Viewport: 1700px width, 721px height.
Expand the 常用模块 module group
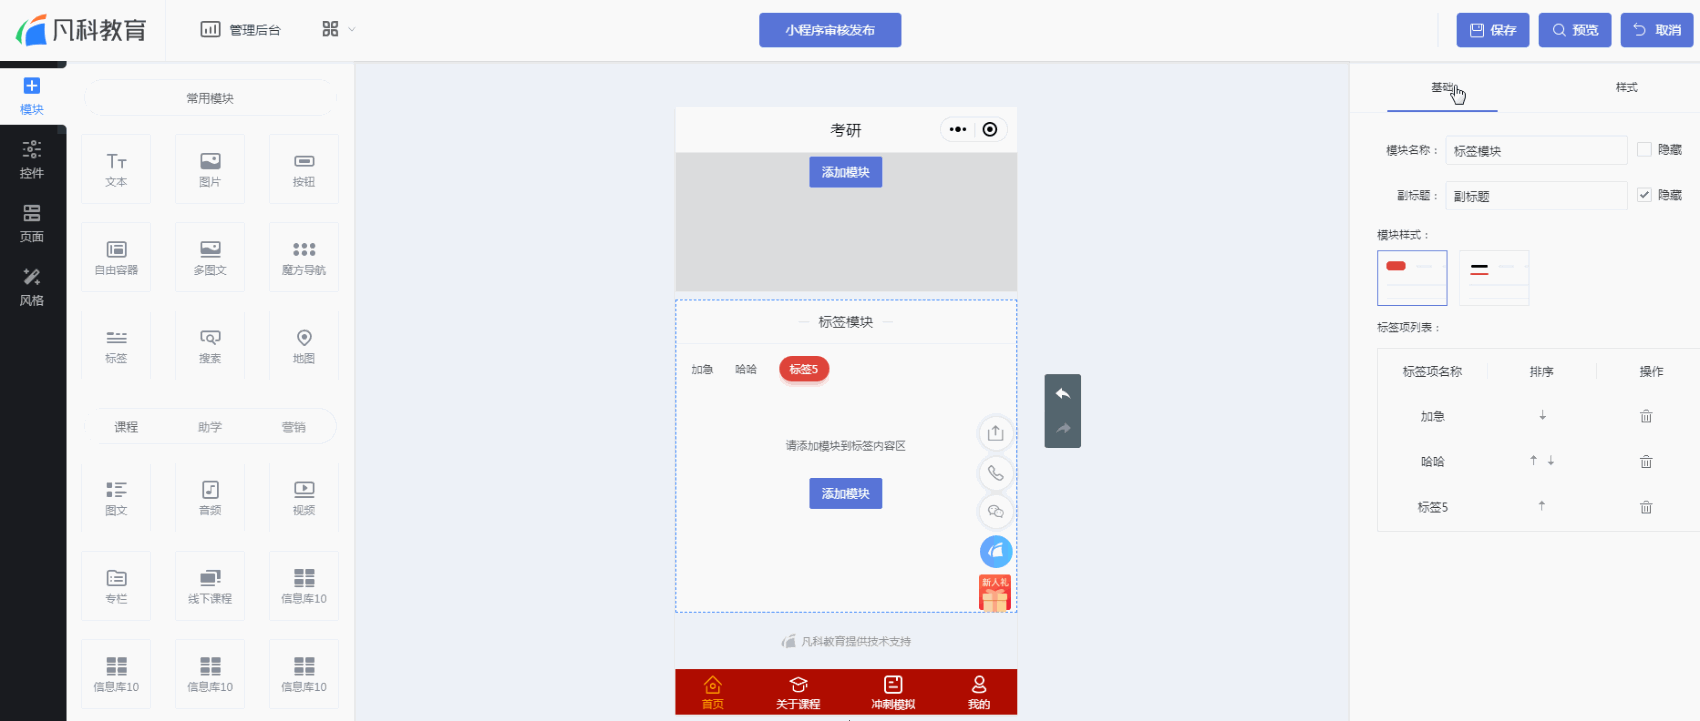coord(210,98)
